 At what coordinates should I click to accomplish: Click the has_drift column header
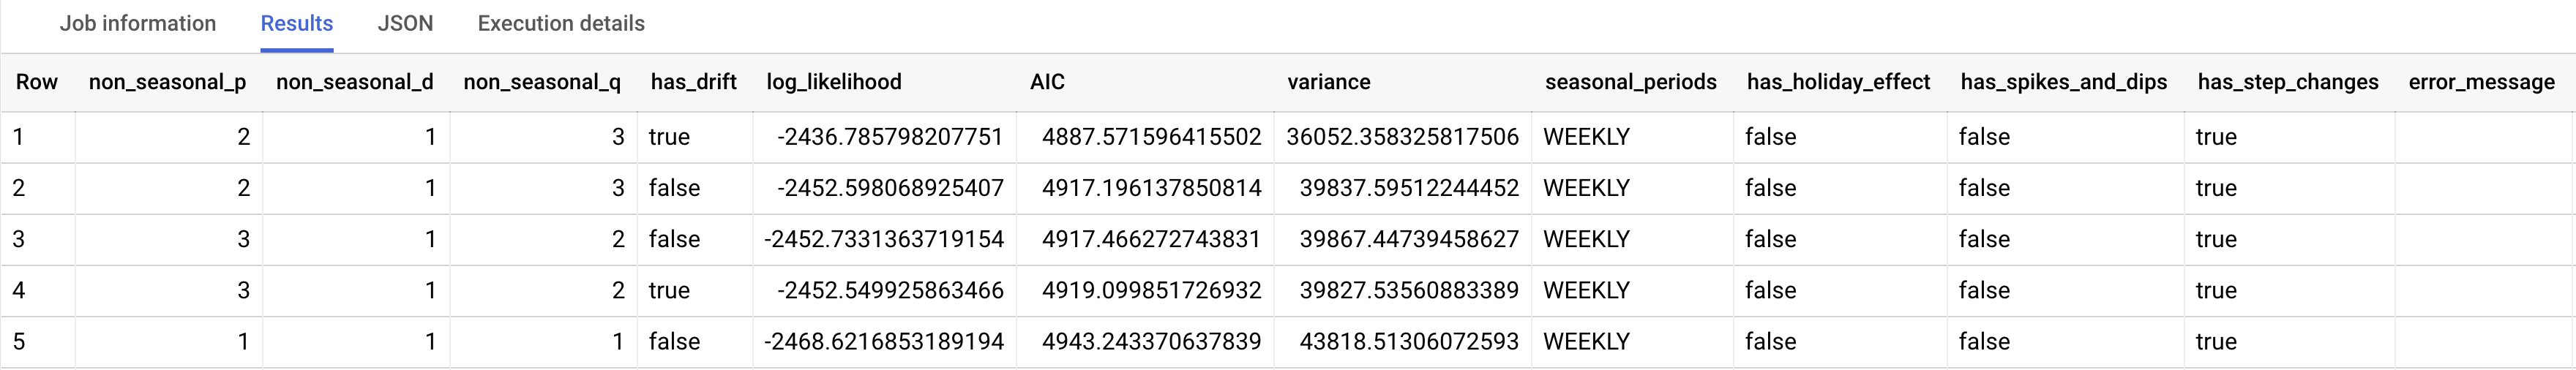point(693,82)
